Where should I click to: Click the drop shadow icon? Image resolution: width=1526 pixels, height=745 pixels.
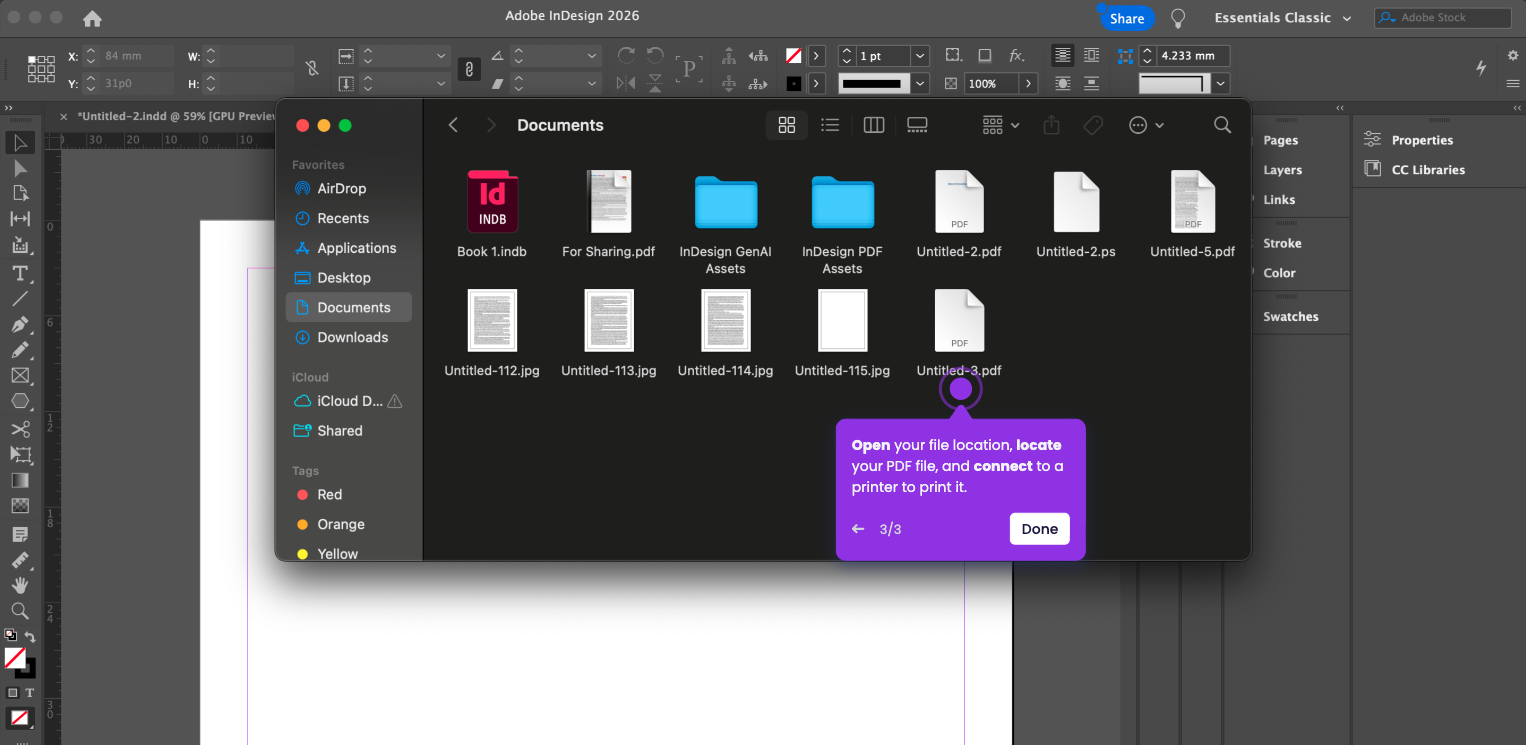(985, 55)
